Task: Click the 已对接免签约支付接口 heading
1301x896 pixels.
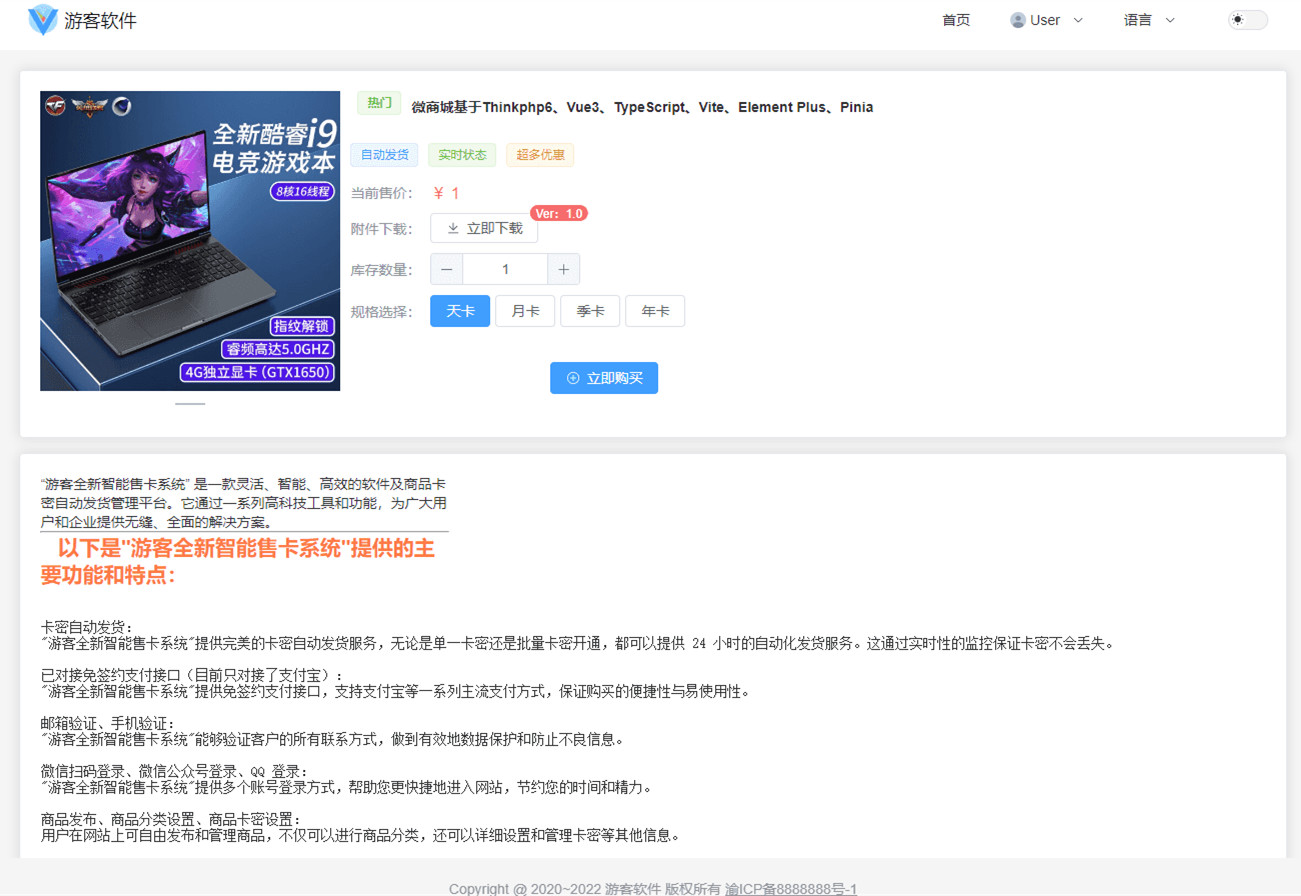Action: pos(192,675)
